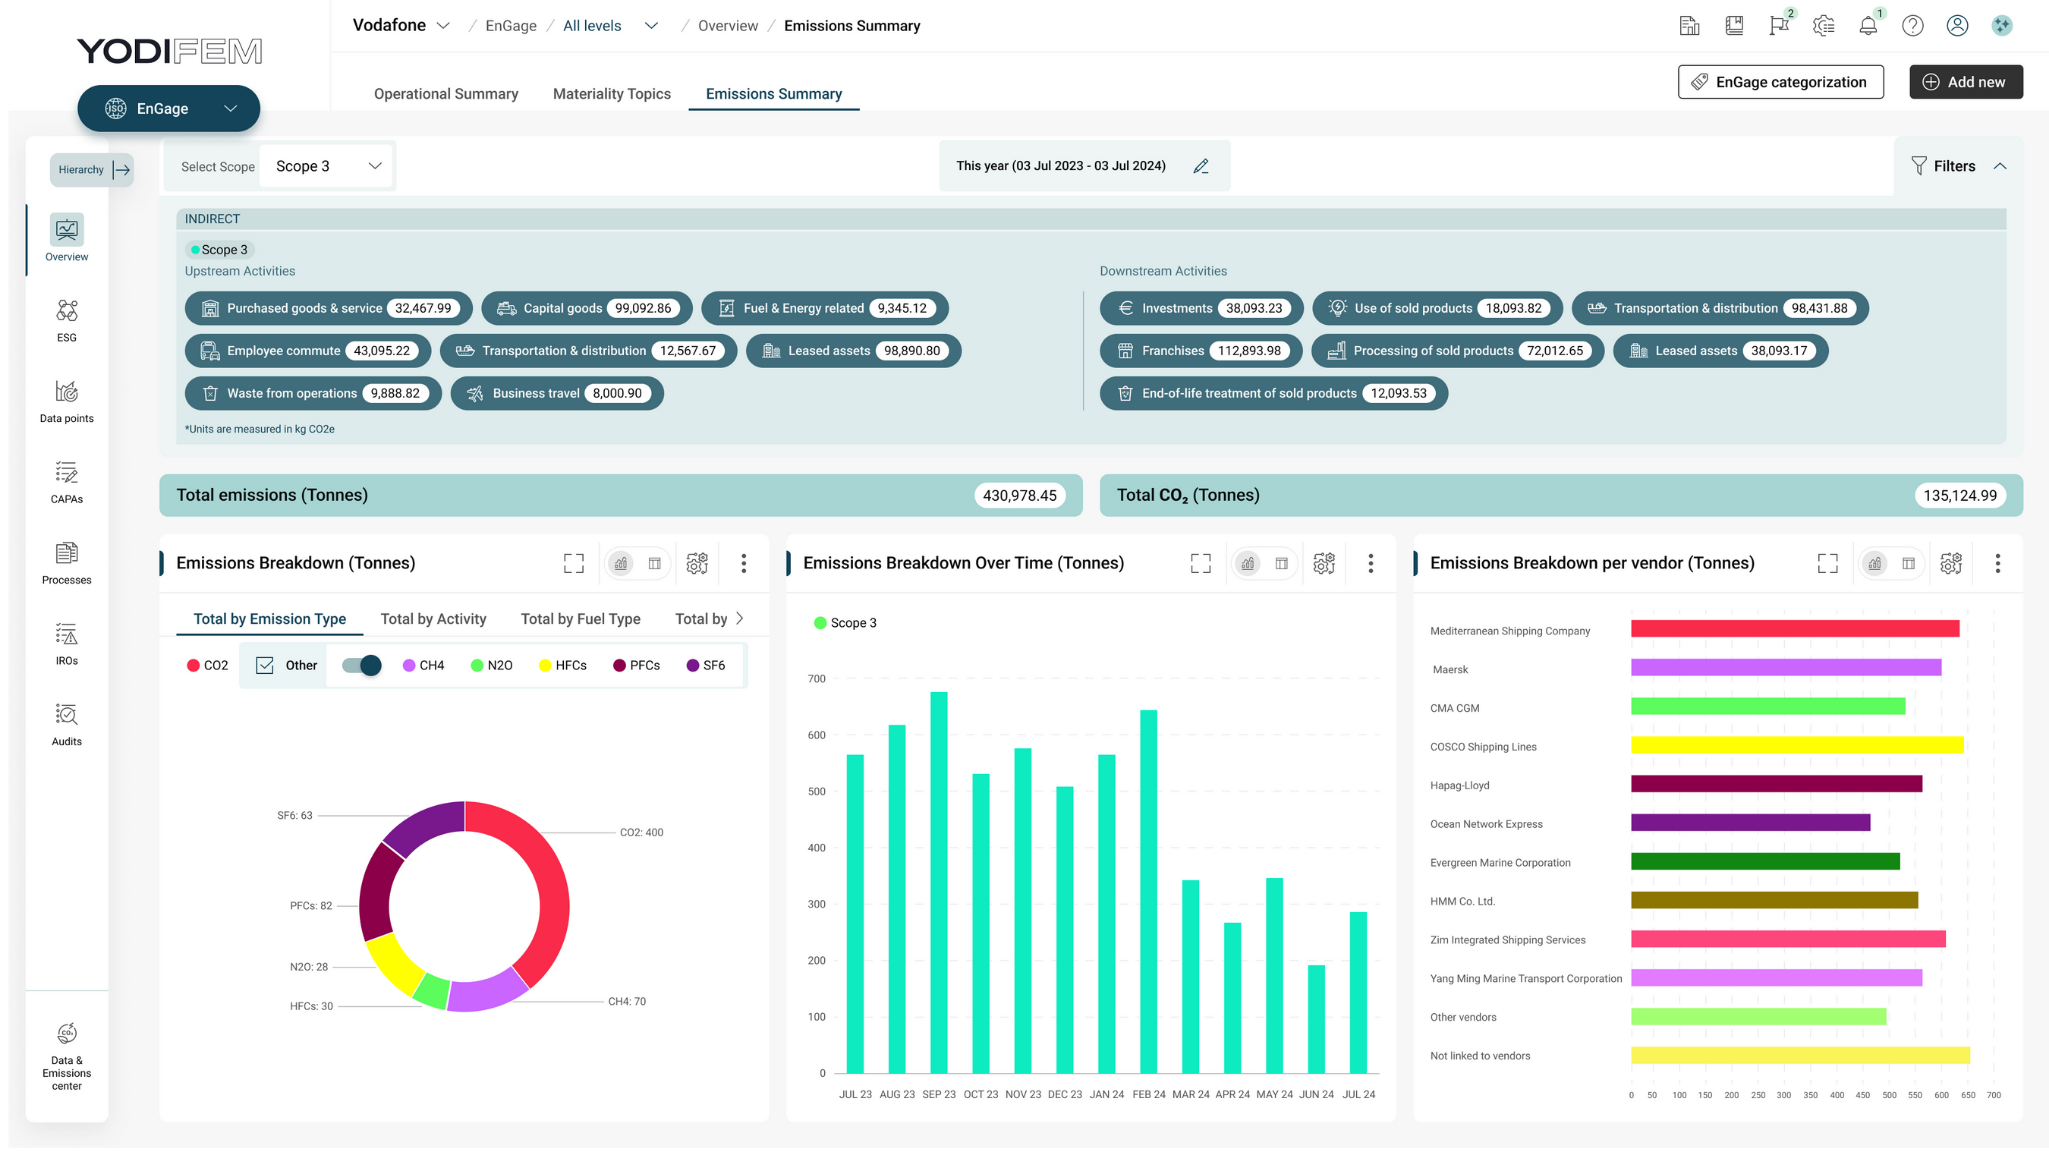This screenshot has height=1152, width=2049.
Task: Open the flag notifications icon
Action: click(1779, 26)
